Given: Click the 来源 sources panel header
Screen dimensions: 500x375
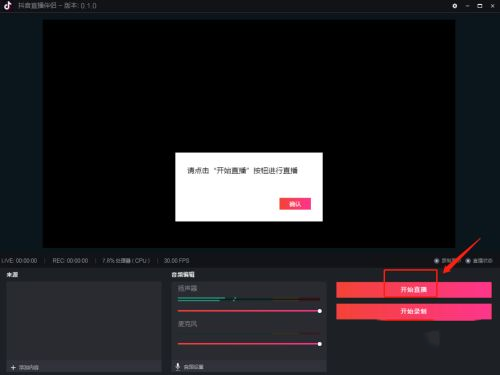Looking at the screenshot, I should click(x=12, y=275).
